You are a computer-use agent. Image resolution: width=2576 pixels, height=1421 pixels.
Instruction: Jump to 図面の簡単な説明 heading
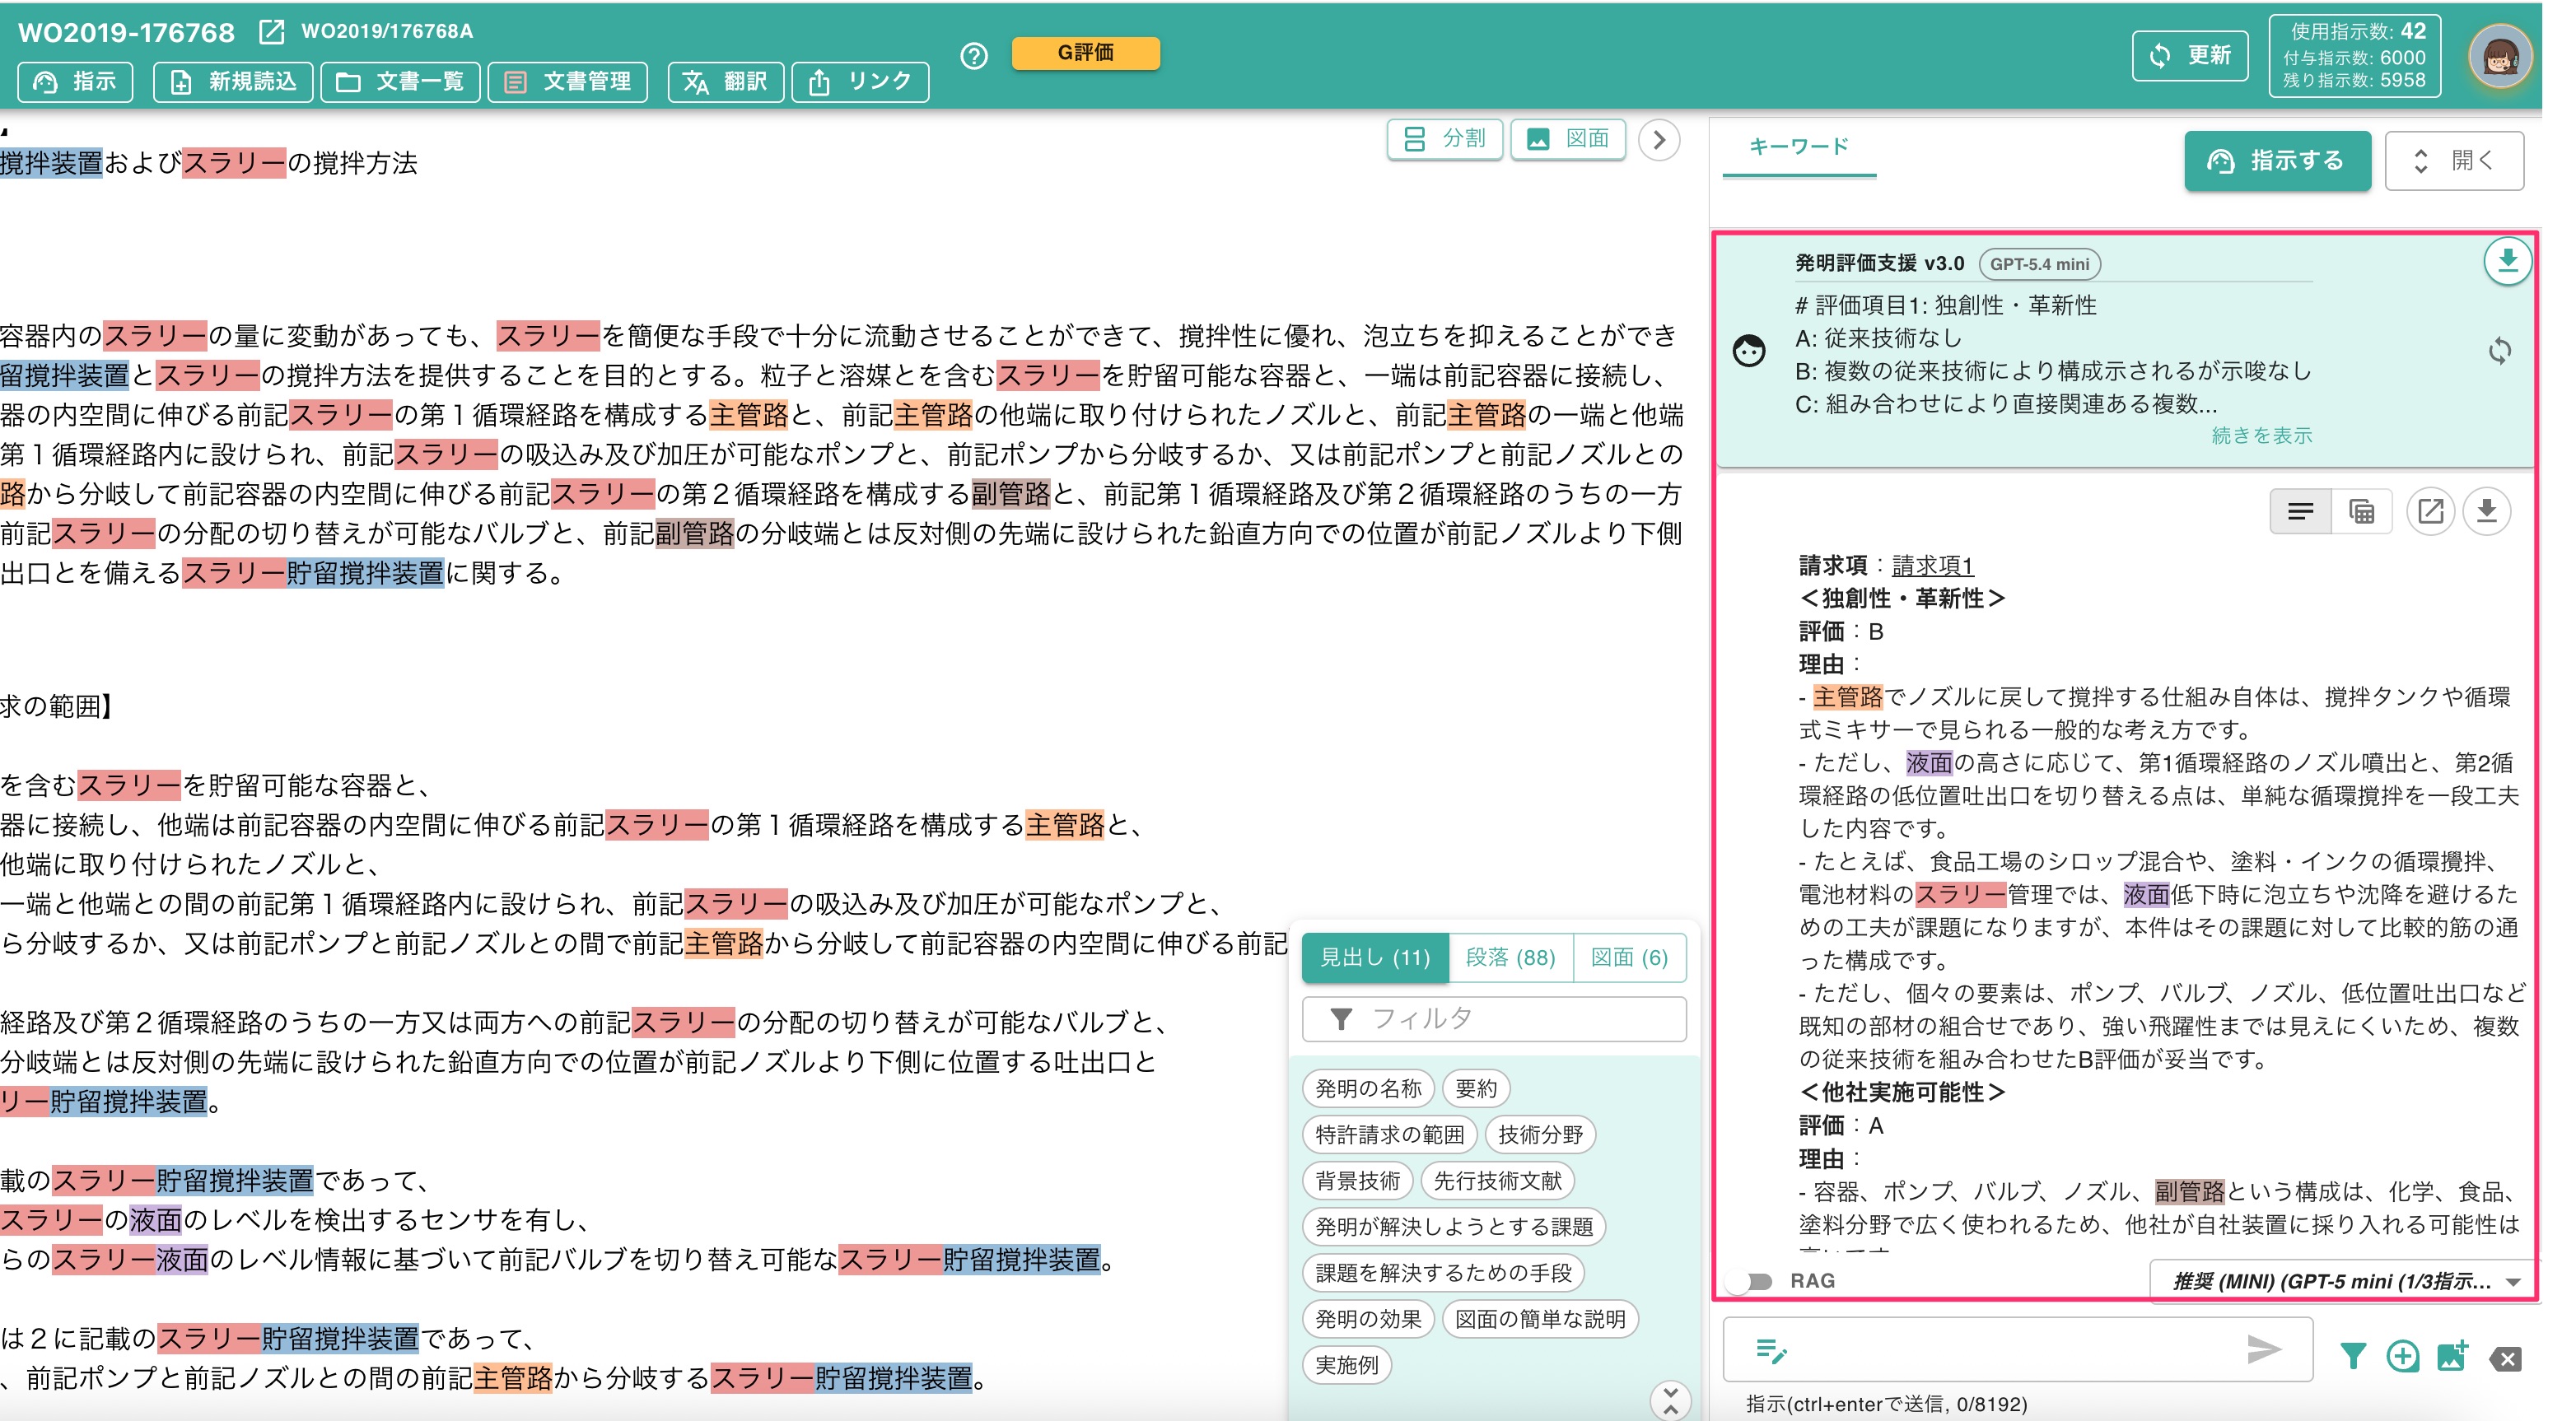pos(1540,1319)
